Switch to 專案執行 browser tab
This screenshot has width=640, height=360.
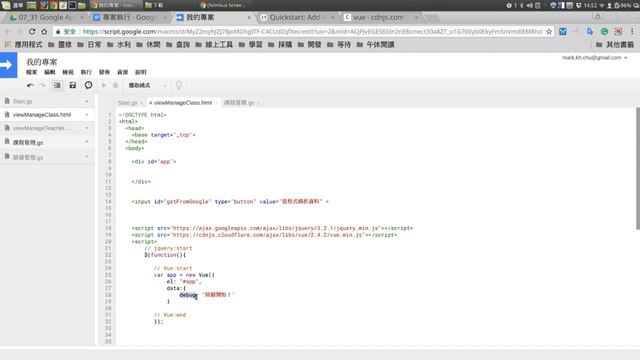pos(129,18)
